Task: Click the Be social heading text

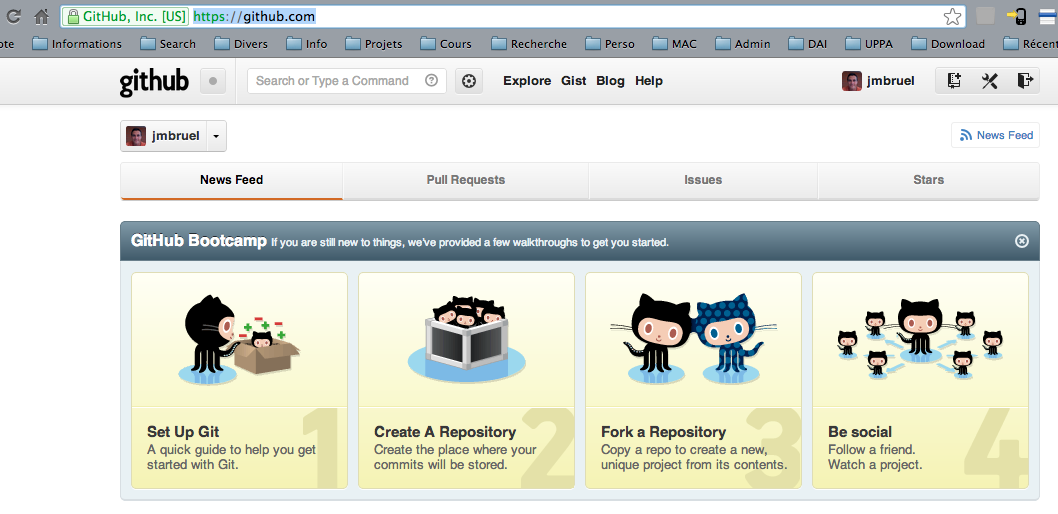Action: [860, 432]
